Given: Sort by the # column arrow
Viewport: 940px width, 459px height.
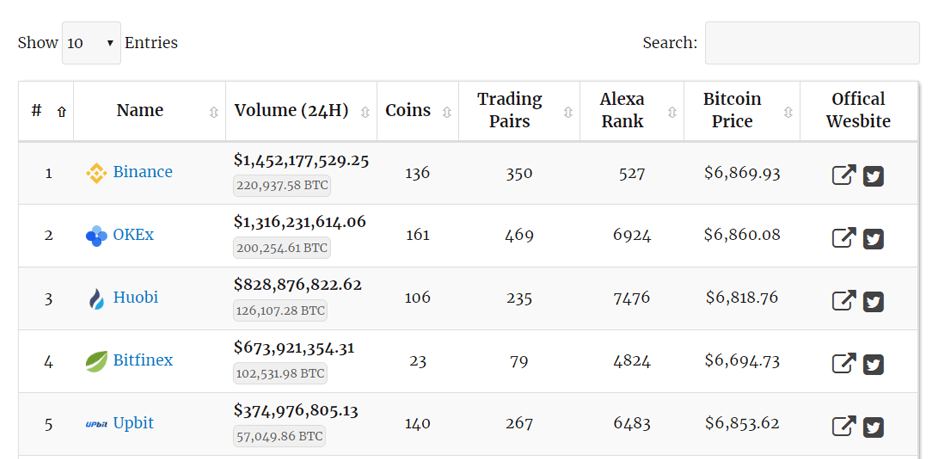Looking at the screenshot, I should click(x=61, y=111).
